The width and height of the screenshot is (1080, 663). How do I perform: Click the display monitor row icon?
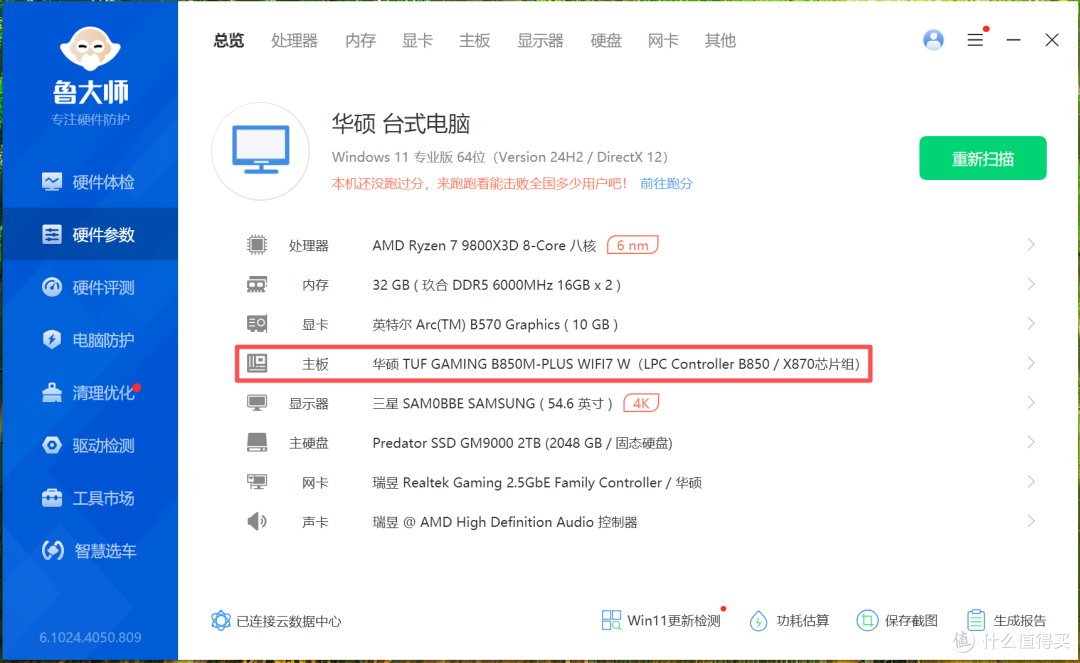click(x=257, y=403)
